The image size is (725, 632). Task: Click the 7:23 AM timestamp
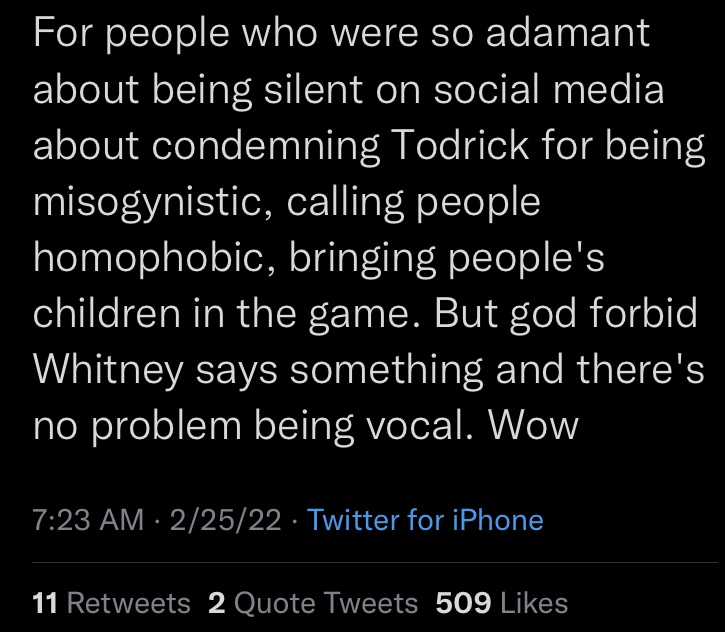tap(88, 520)
